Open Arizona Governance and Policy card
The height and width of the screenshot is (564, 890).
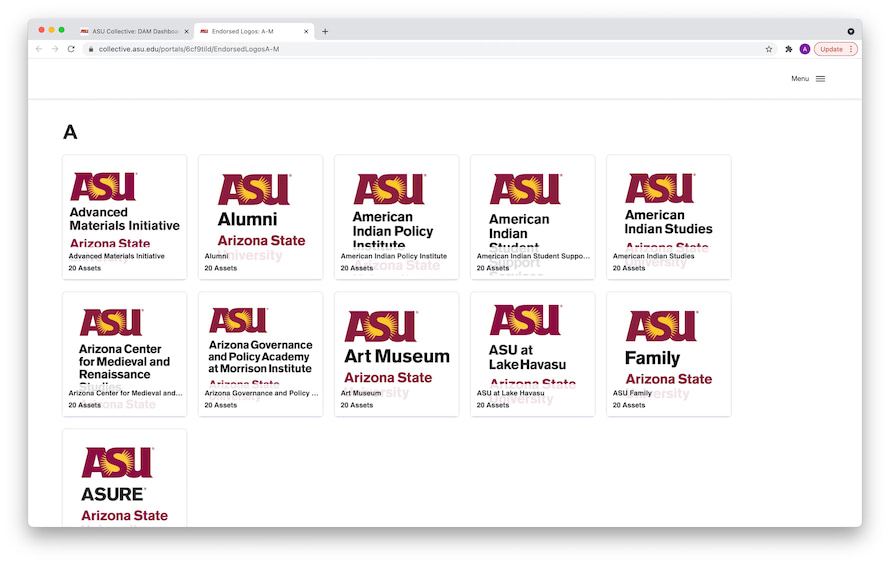[261, 354]
